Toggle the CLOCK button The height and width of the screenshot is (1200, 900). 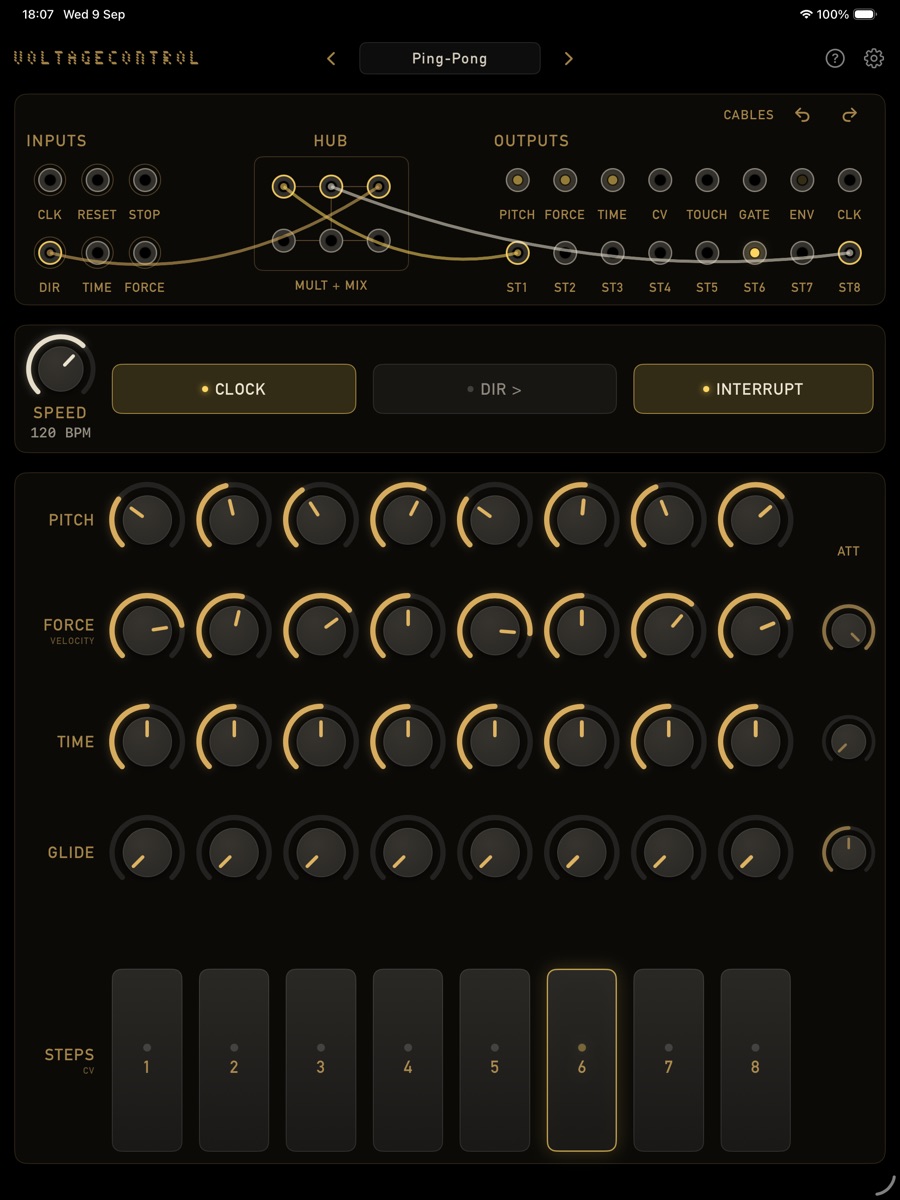point(234,389)
